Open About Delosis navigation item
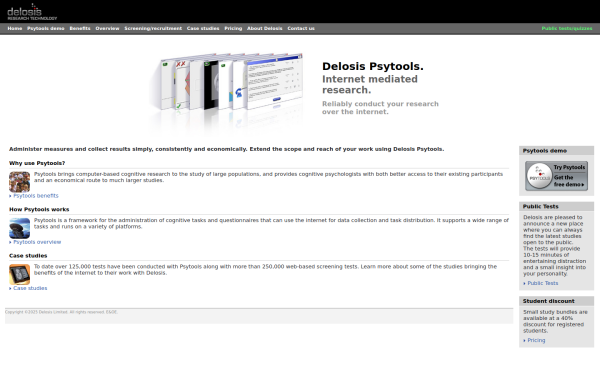The height and width of the screenshot is (375, 600). (x=264, y=28)
